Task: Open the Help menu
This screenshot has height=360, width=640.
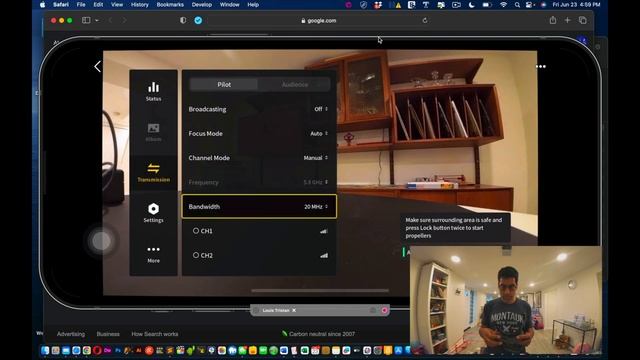Action: point(253,4)
